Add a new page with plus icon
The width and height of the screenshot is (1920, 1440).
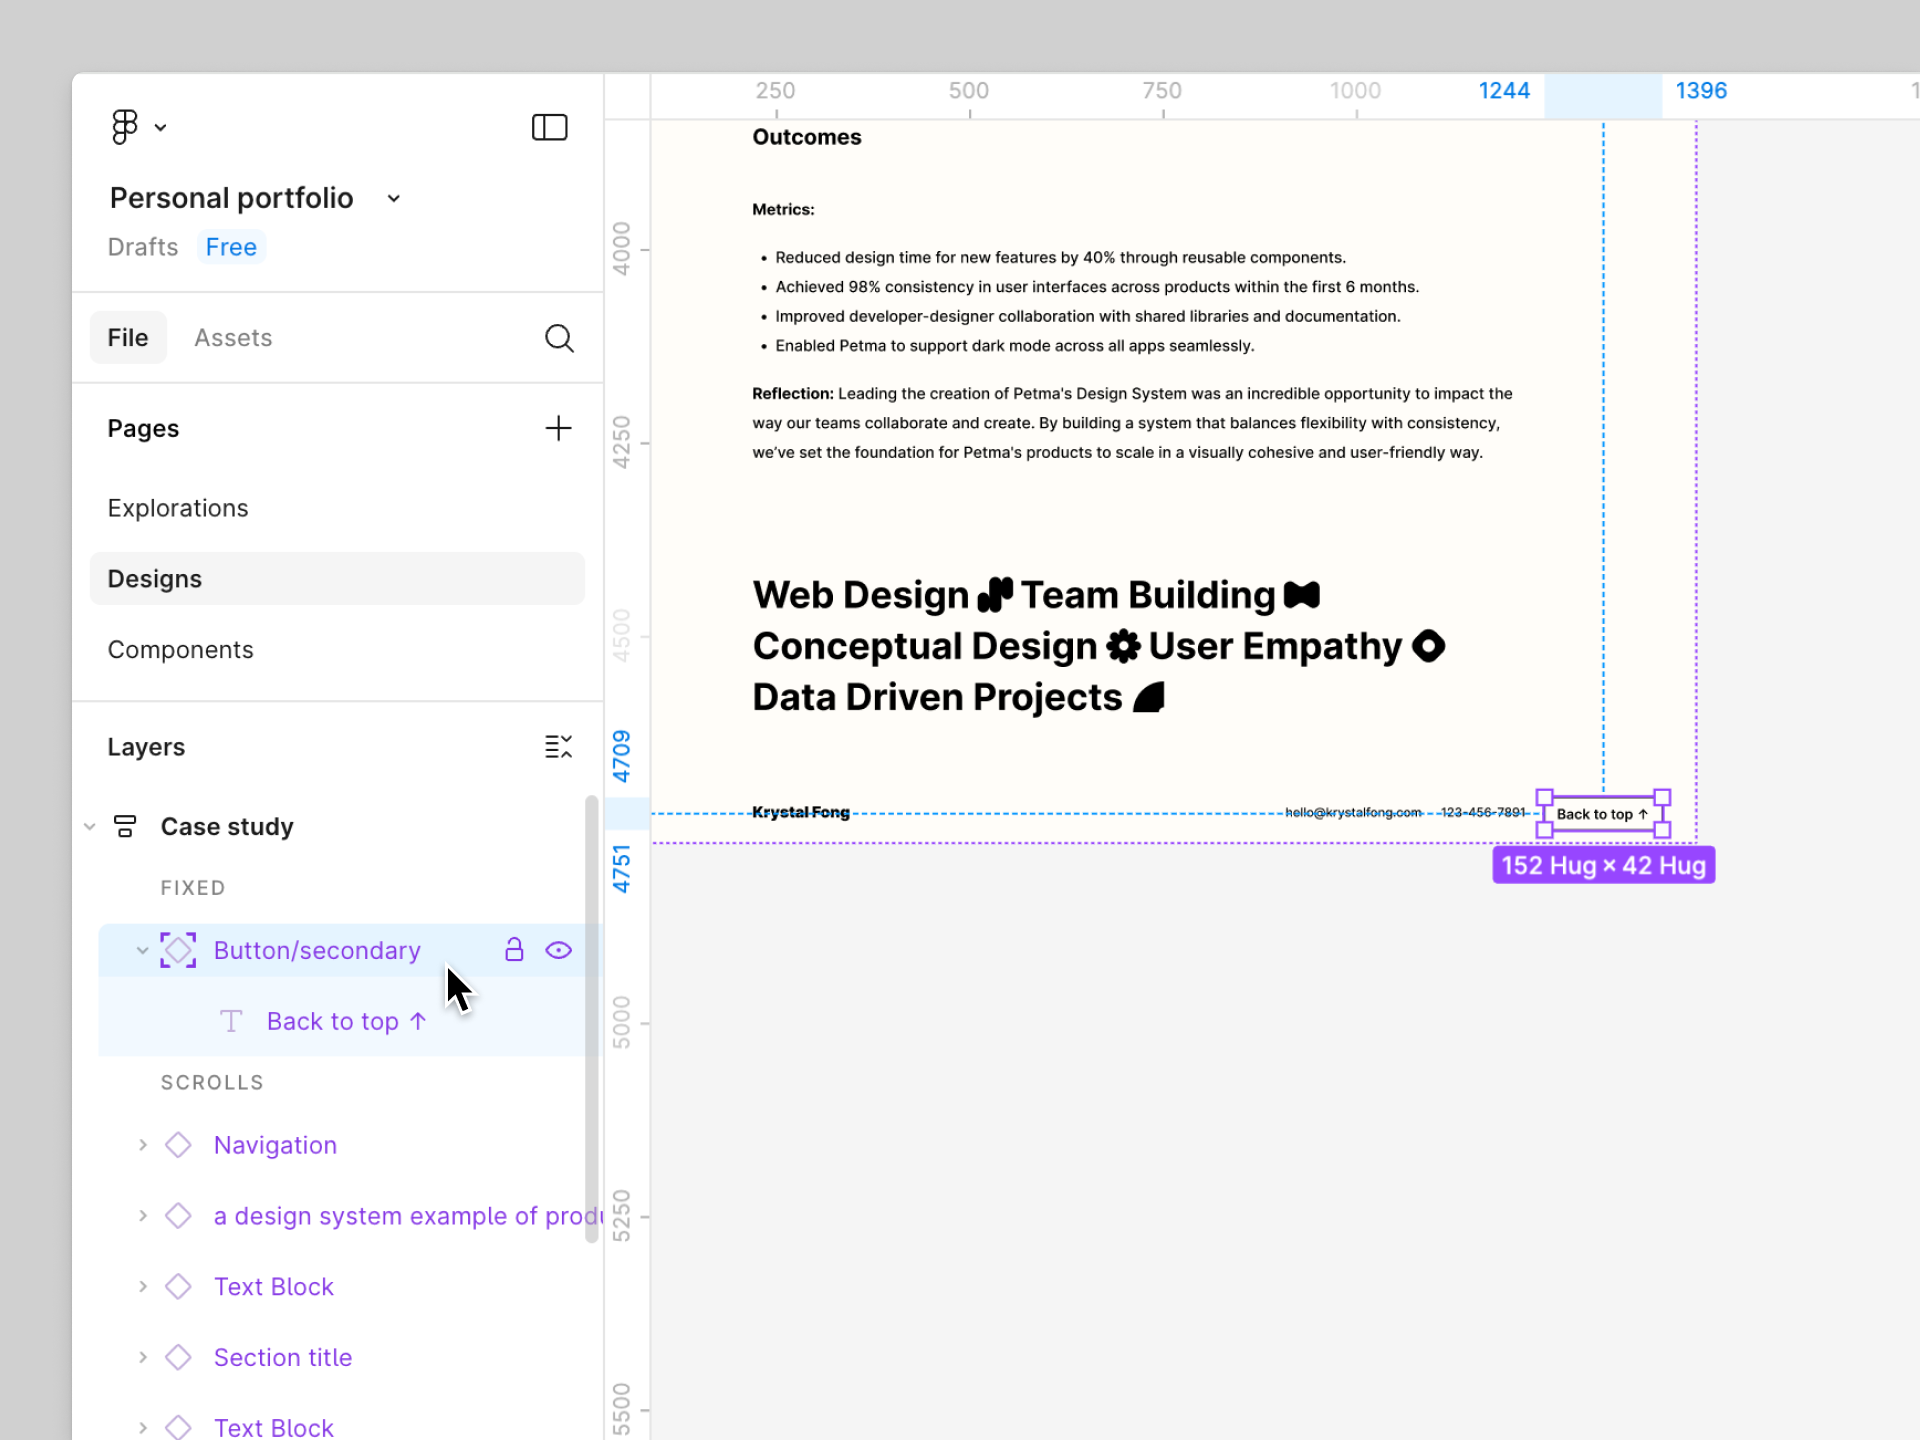[x=558, y=428]
